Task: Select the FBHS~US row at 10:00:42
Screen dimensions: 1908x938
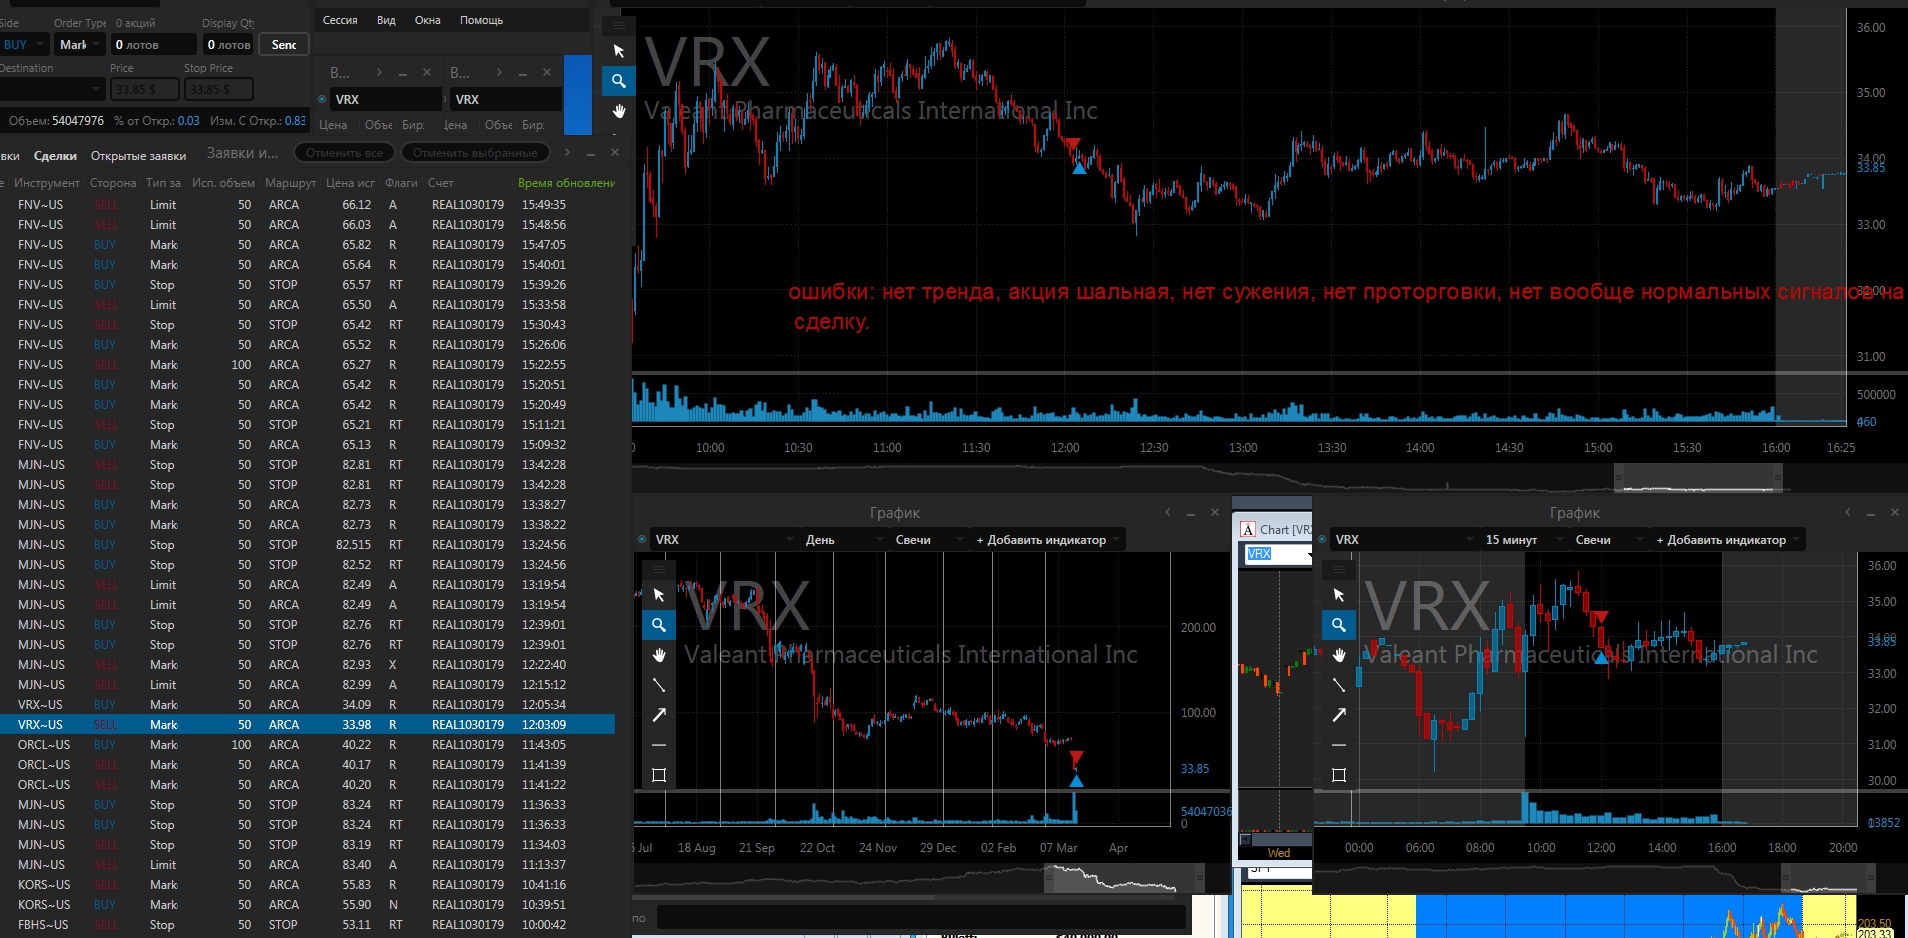Action: (307, 924)
